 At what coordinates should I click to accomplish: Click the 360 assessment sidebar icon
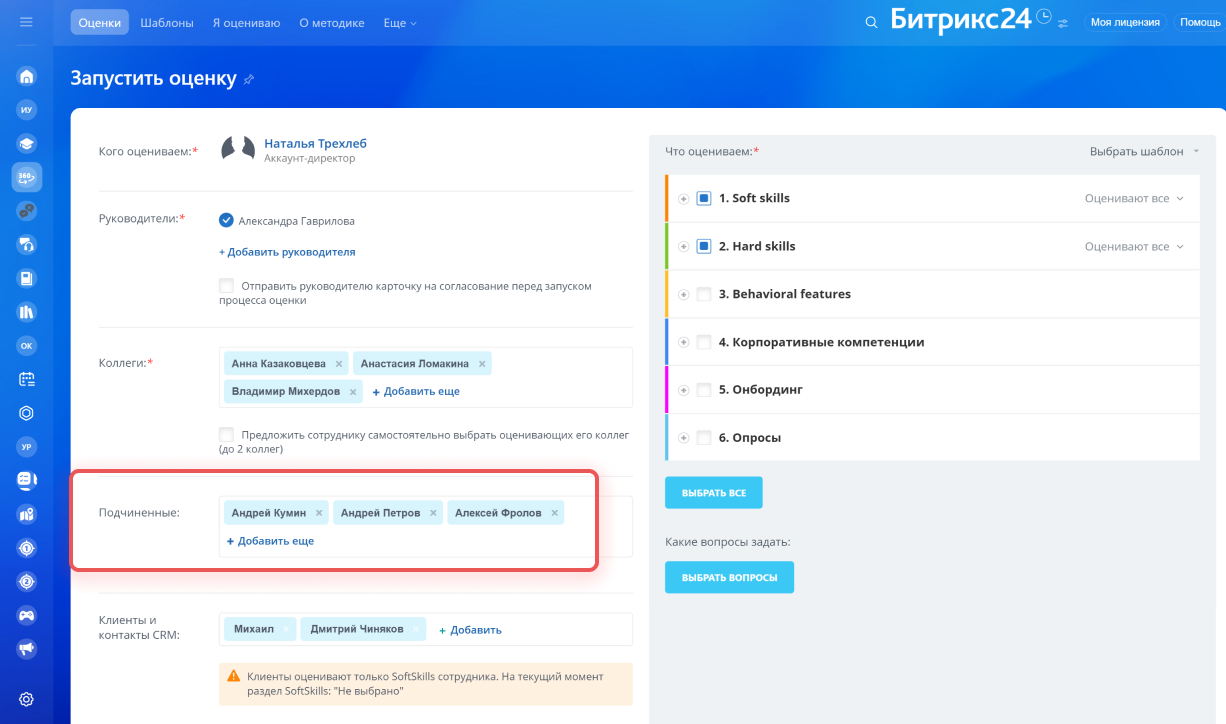(x=27, y=177)
